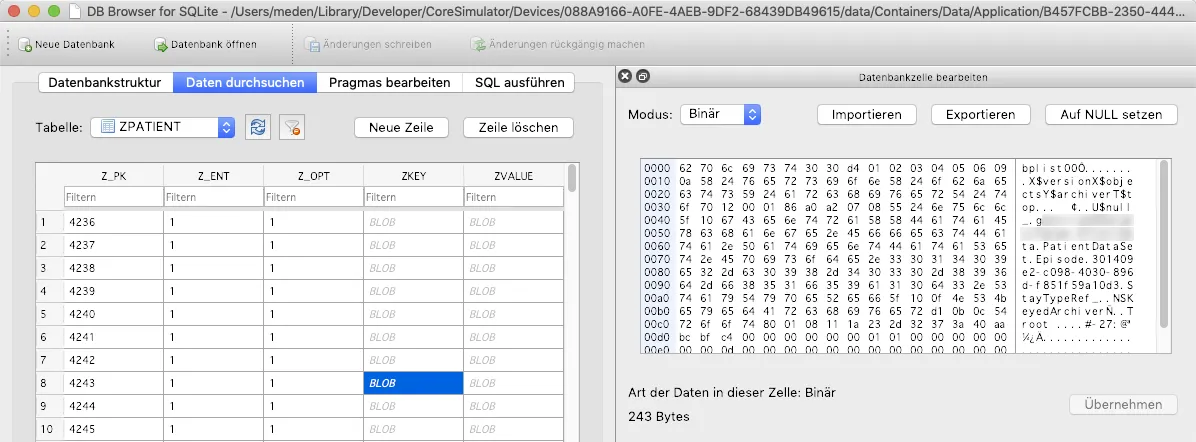Open the document proxy icon in title bar
The height and width of the screenshot is (442, 1196).
coord(74,11)
